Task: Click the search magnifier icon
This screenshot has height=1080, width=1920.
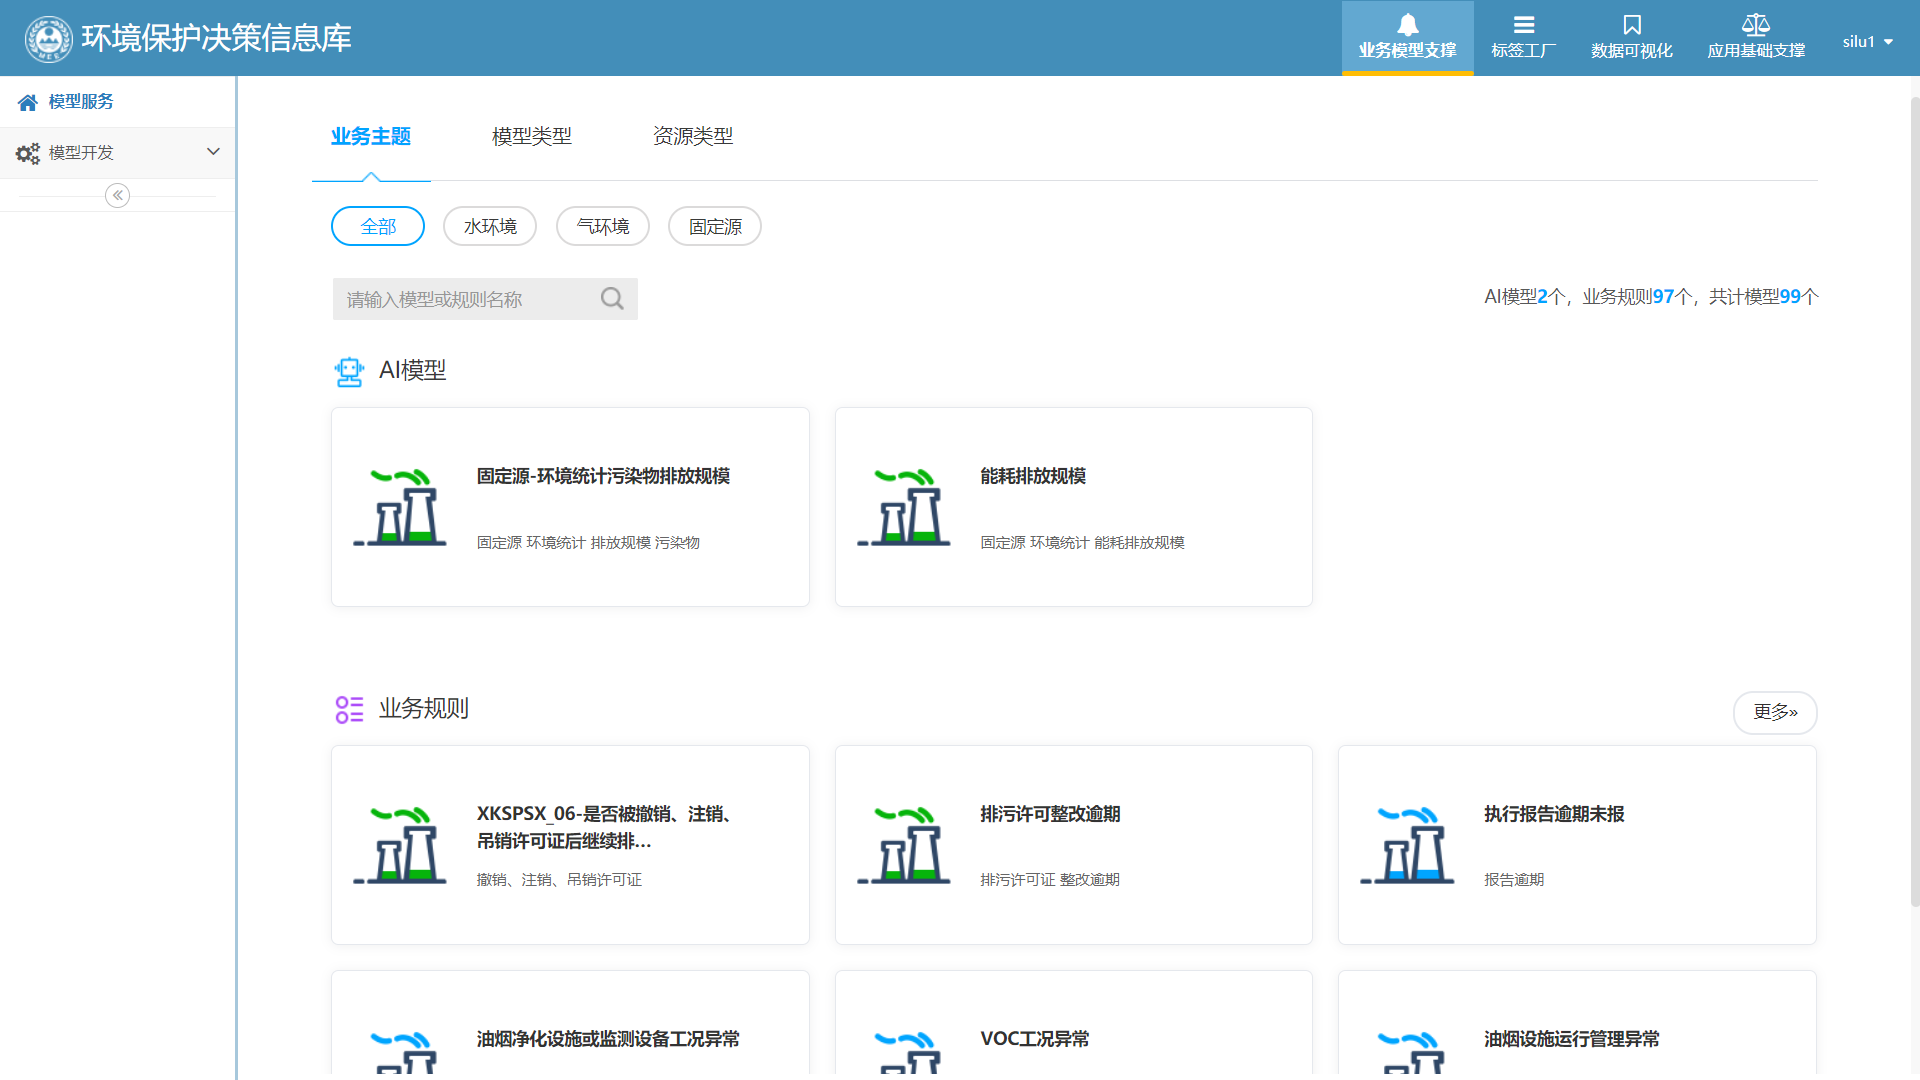Action: 612,299
